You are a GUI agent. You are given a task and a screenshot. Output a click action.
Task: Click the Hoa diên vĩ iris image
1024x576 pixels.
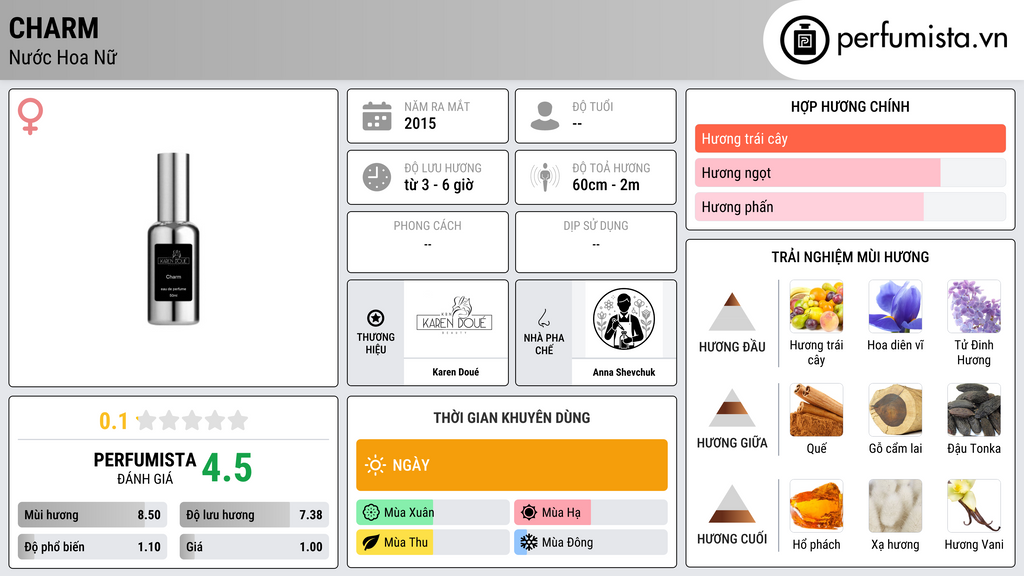[895, 306]
